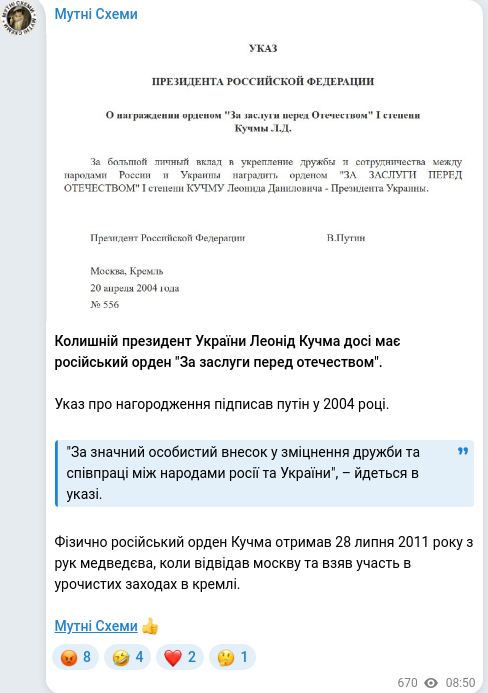Click the 670 view count
This screenshot has height=693, width=488.
(407, 683)
